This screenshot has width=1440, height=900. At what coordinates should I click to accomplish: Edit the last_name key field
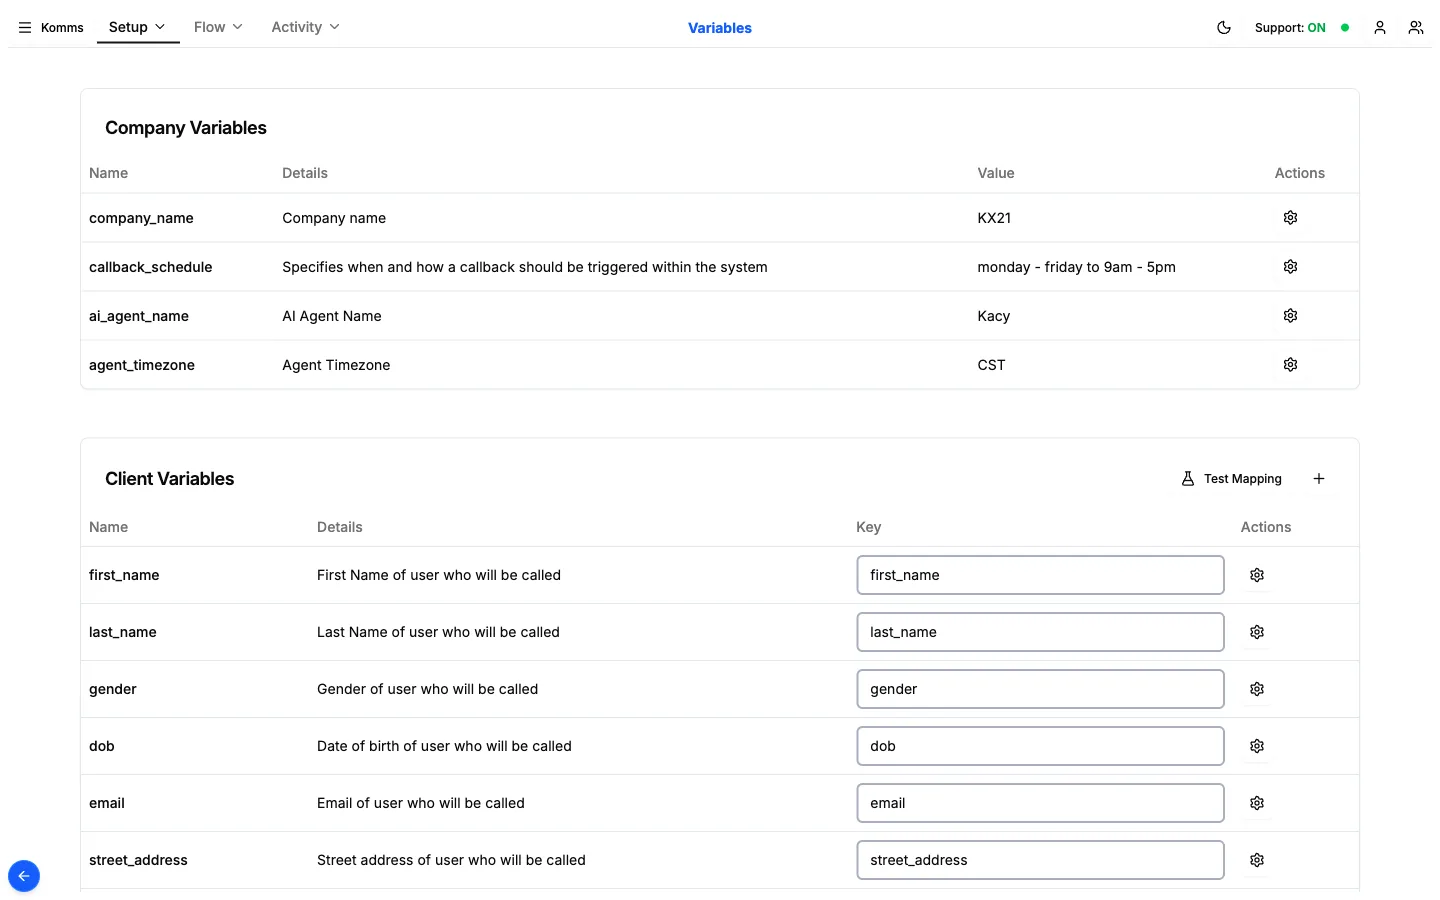point(1040,632)
